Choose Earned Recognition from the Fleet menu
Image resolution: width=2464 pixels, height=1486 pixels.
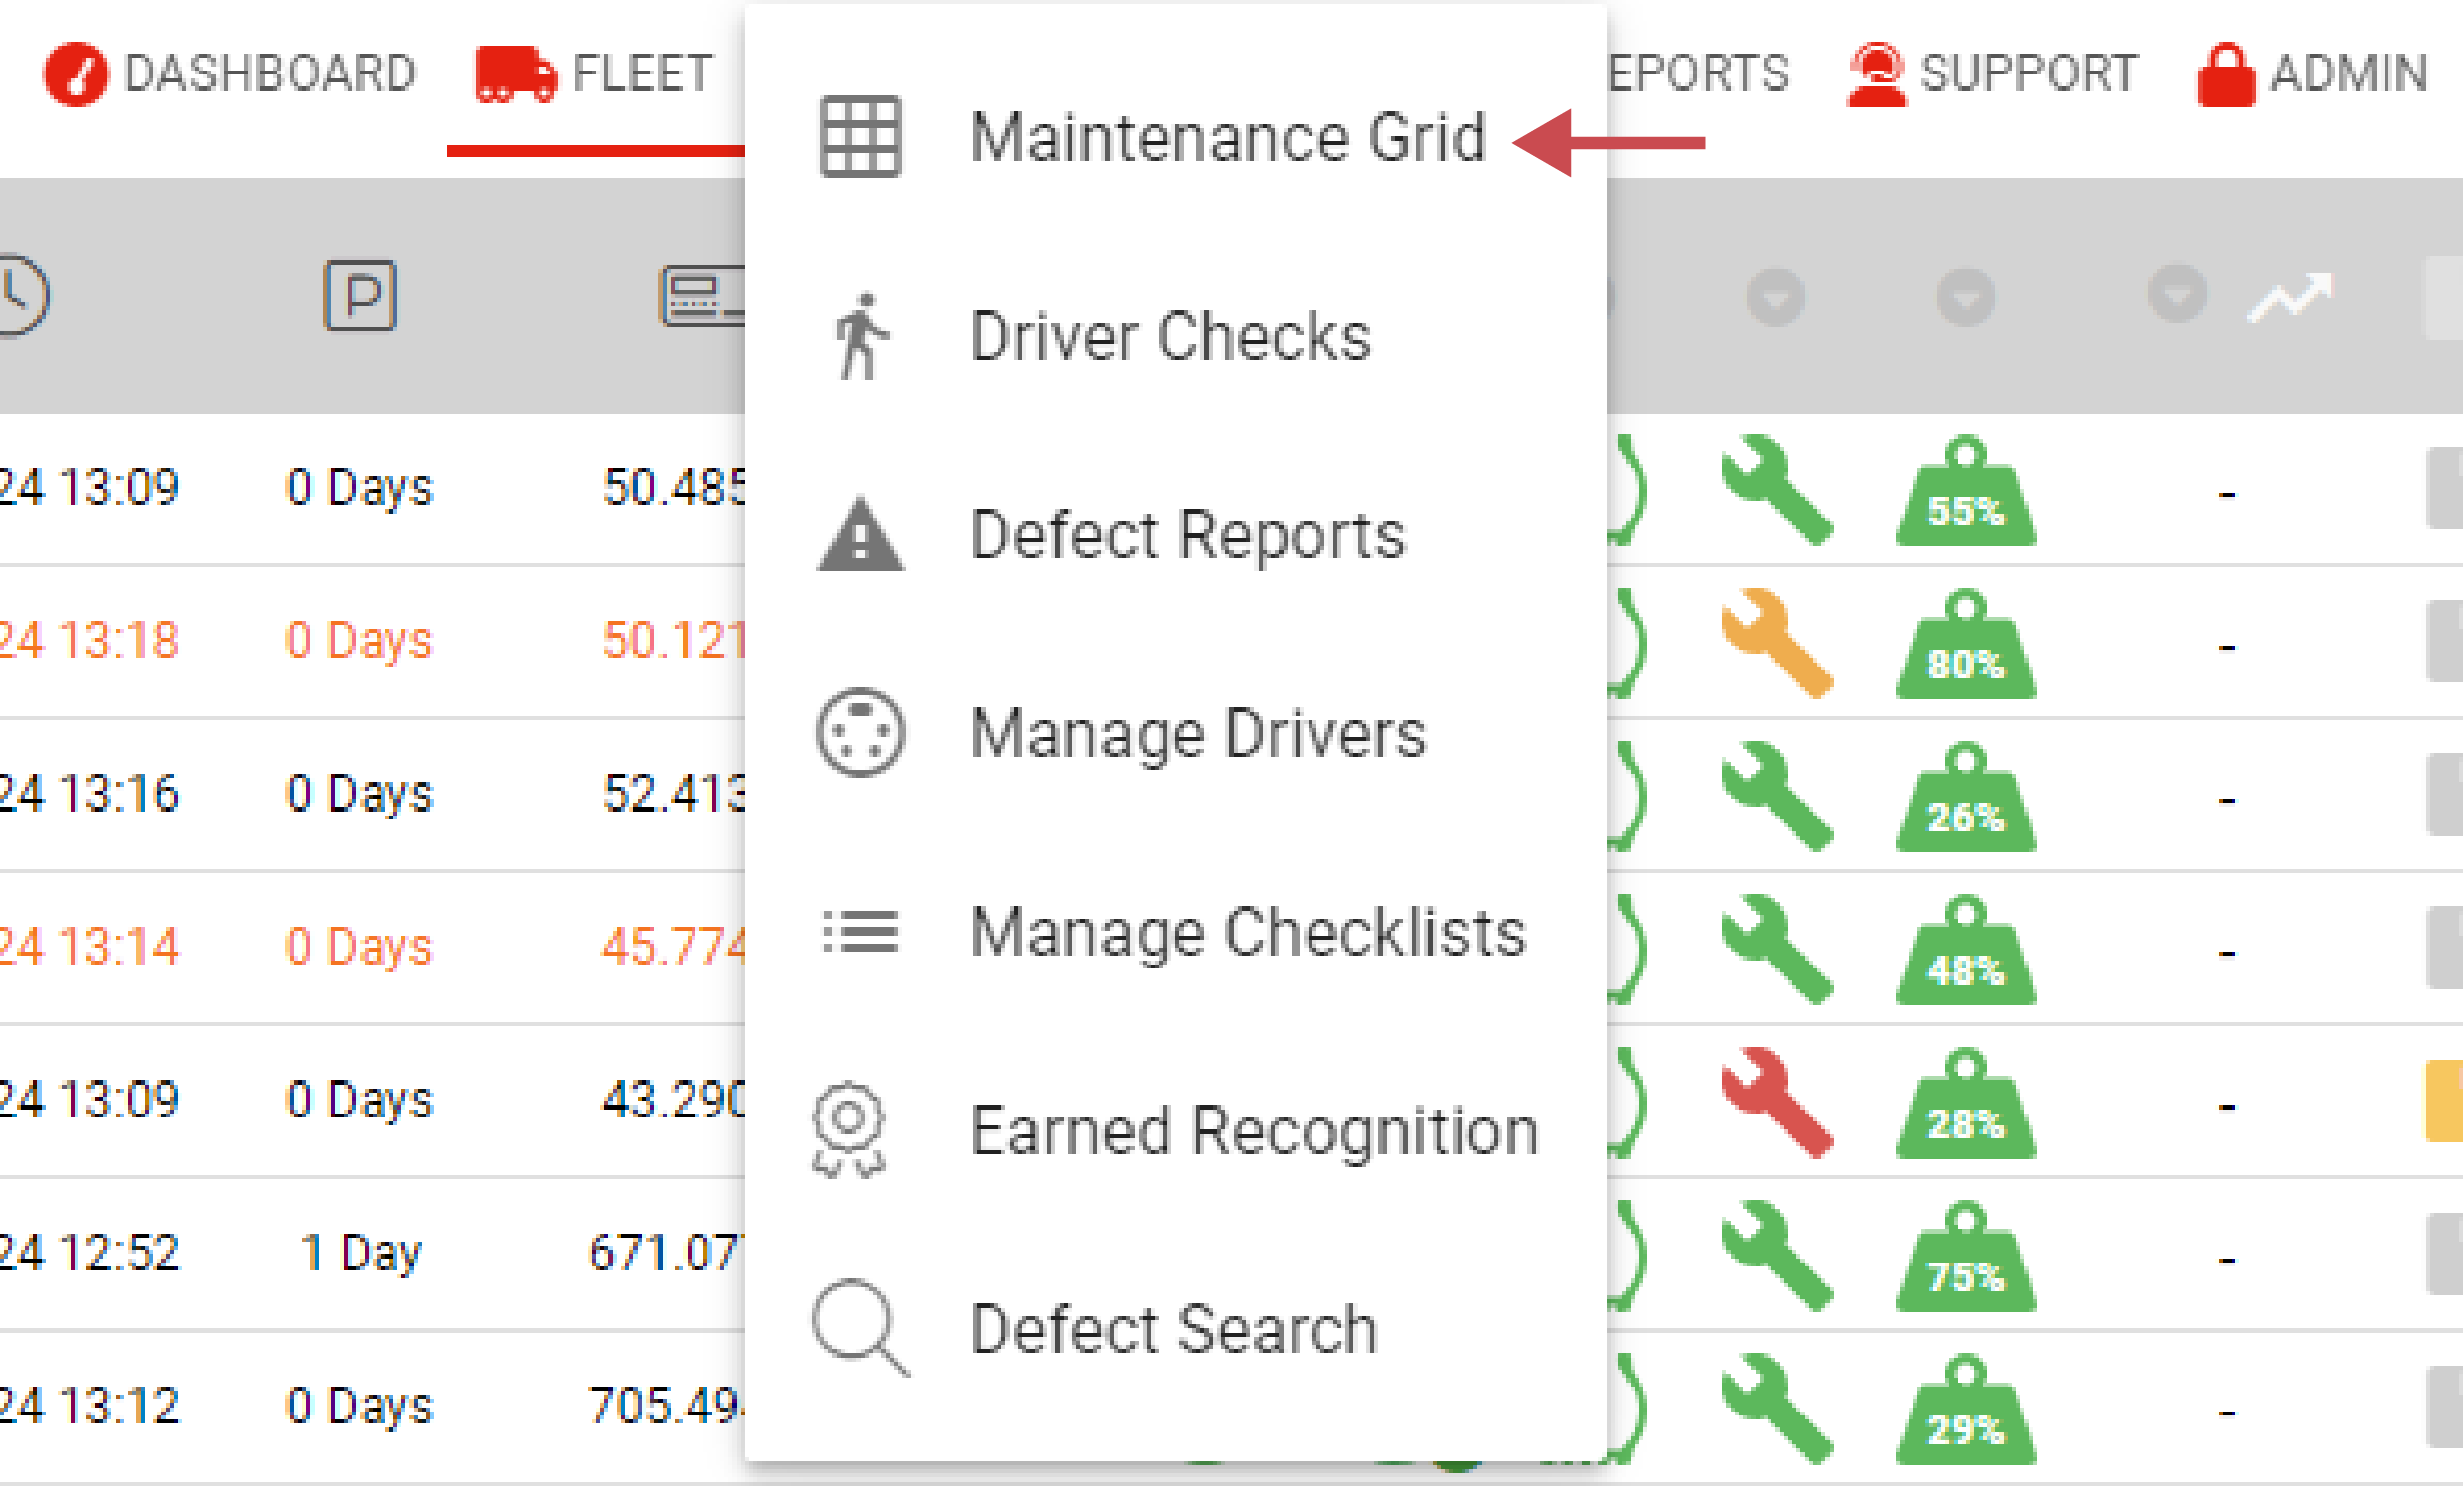pos(1253,1130)
